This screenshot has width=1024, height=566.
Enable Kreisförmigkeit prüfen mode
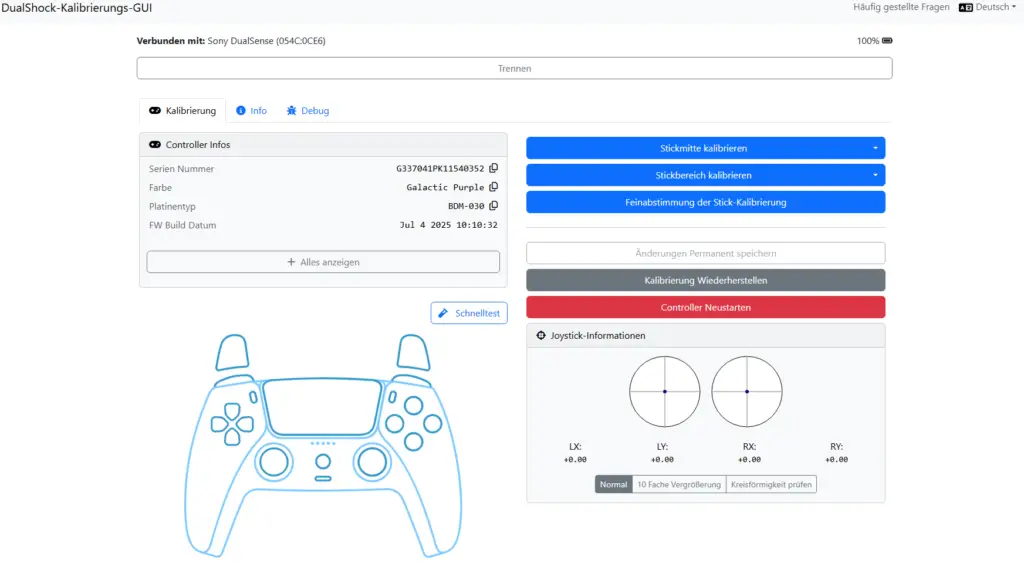[771, 484]
